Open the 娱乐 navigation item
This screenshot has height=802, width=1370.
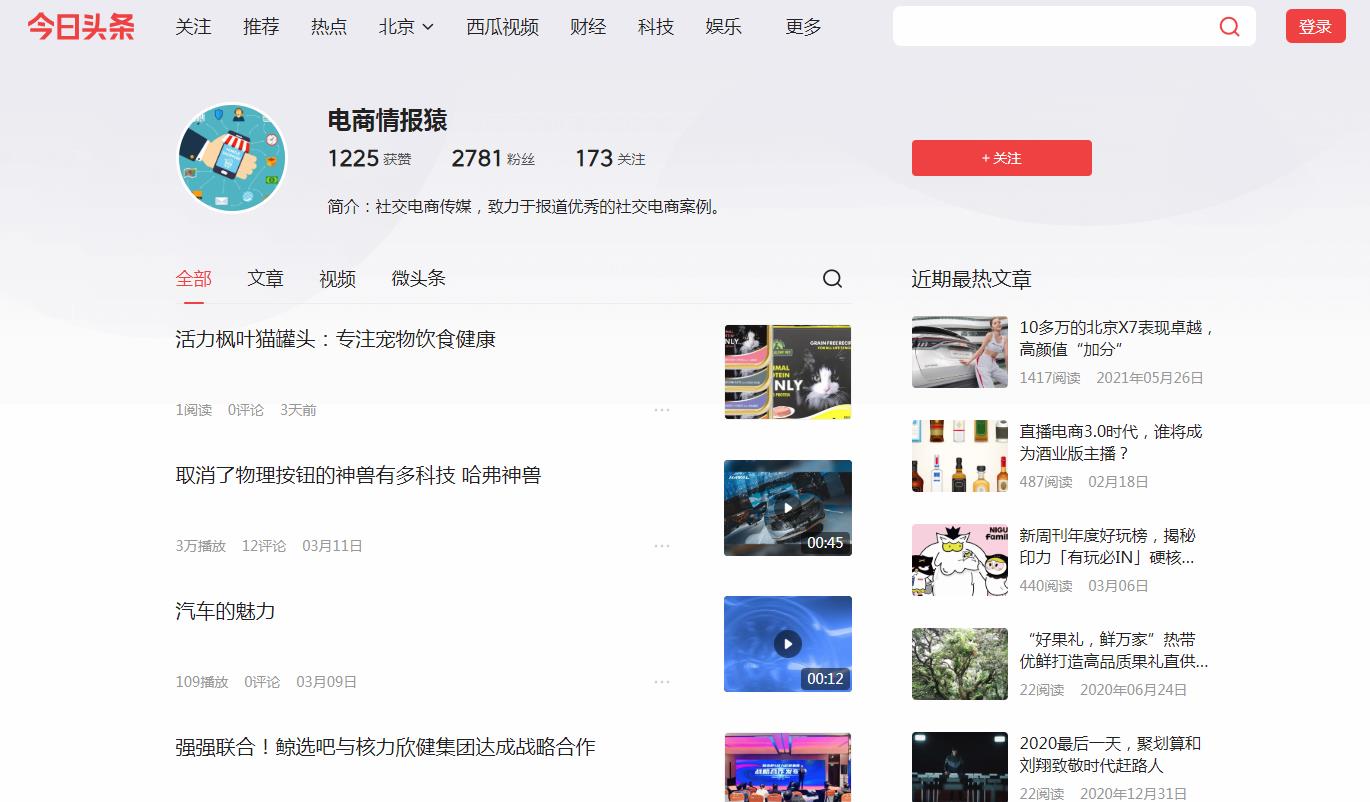point(723,27)
